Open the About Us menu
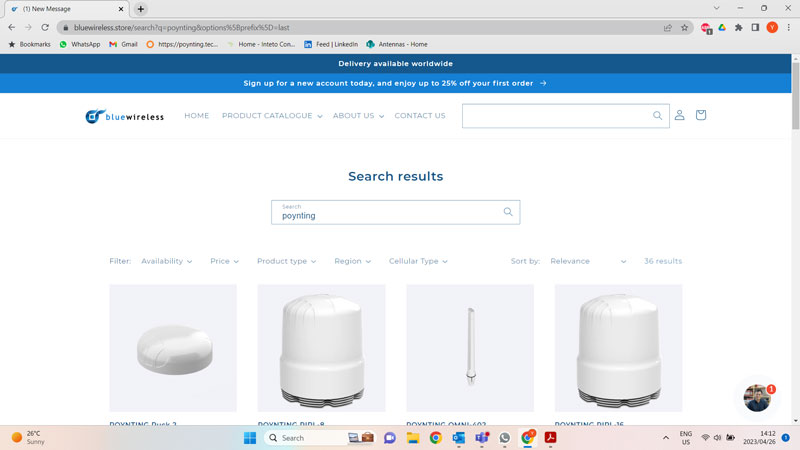 pos(357,116)
